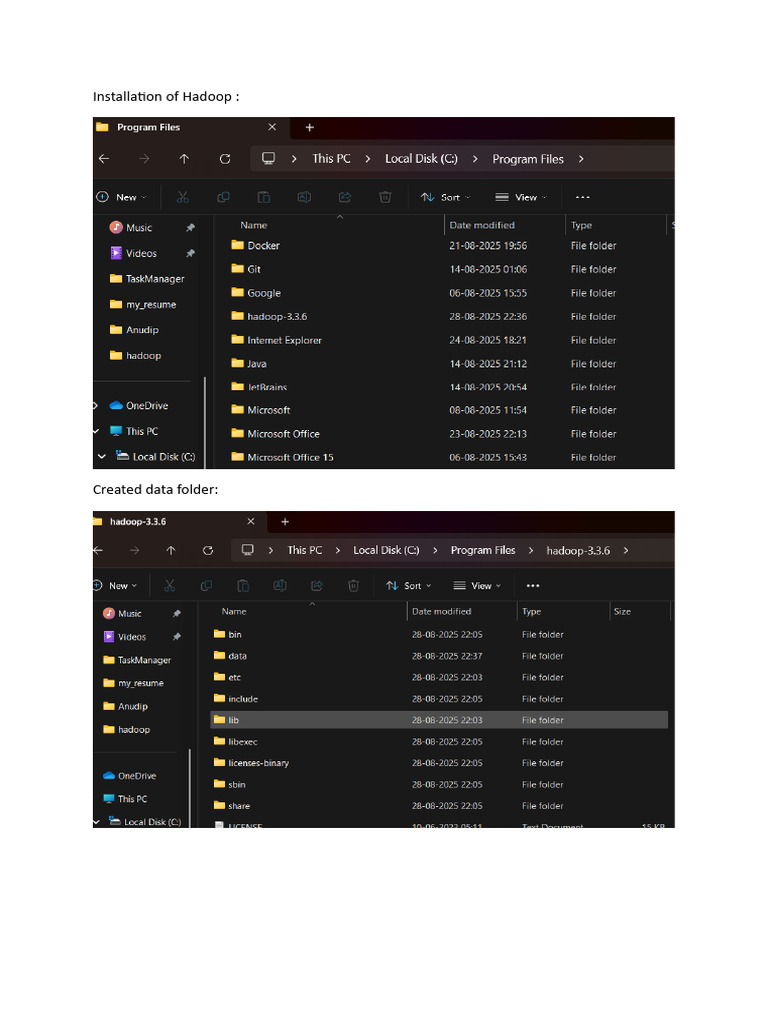Click Delete trash icon in Program Files toolbar
Screen dimensions: 768x1024
pos(385,197)
